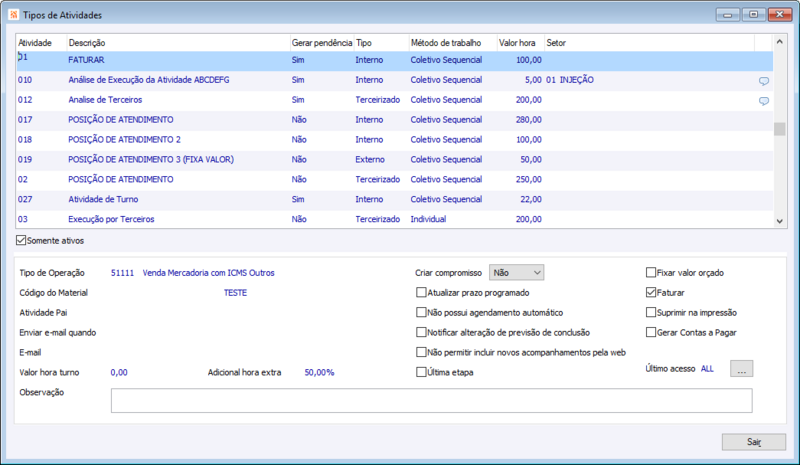Click the app icon in the title bar
The width and height of the screenshot is (800, 465).
click(12, 15)
